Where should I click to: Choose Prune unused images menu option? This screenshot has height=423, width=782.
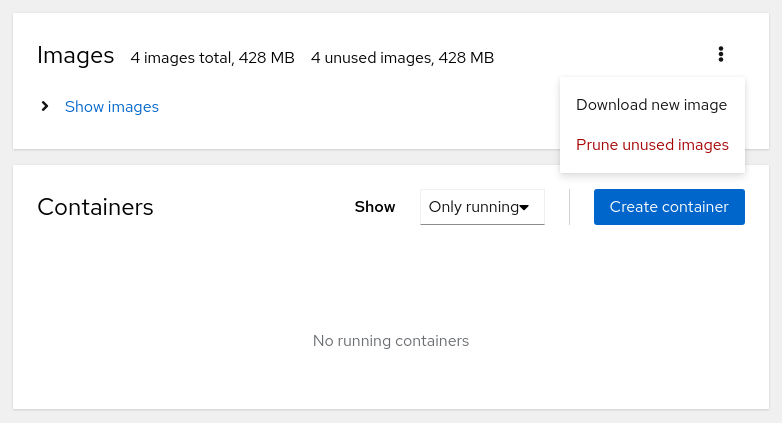[651, 145]
